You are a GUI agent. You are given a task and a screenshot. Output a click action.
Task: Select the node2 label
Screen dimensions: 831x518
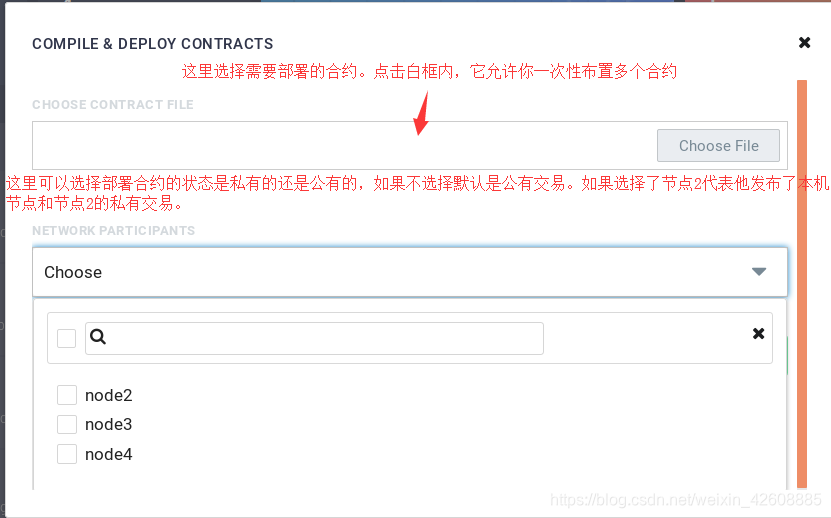point(108,396)
